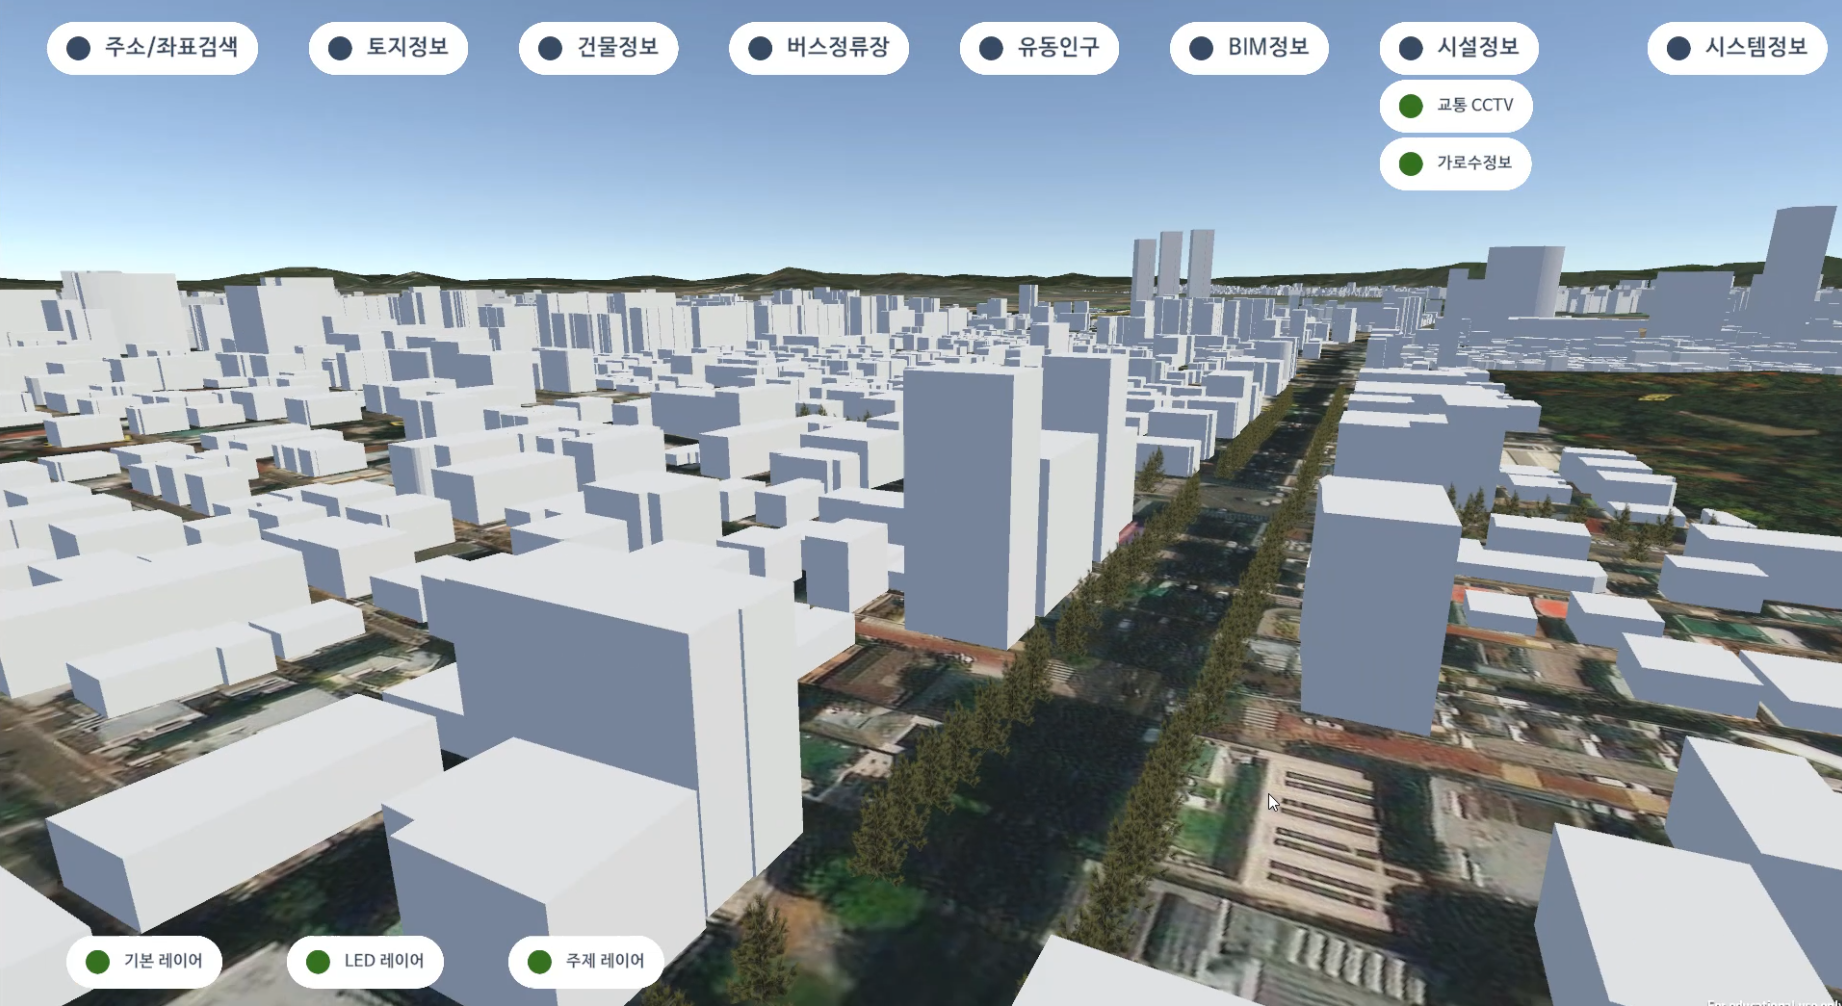Viewport: 1842px width, 1006px height.
Task: Click the three tall towers on the horizon
Action: (x=1172, y=263)
